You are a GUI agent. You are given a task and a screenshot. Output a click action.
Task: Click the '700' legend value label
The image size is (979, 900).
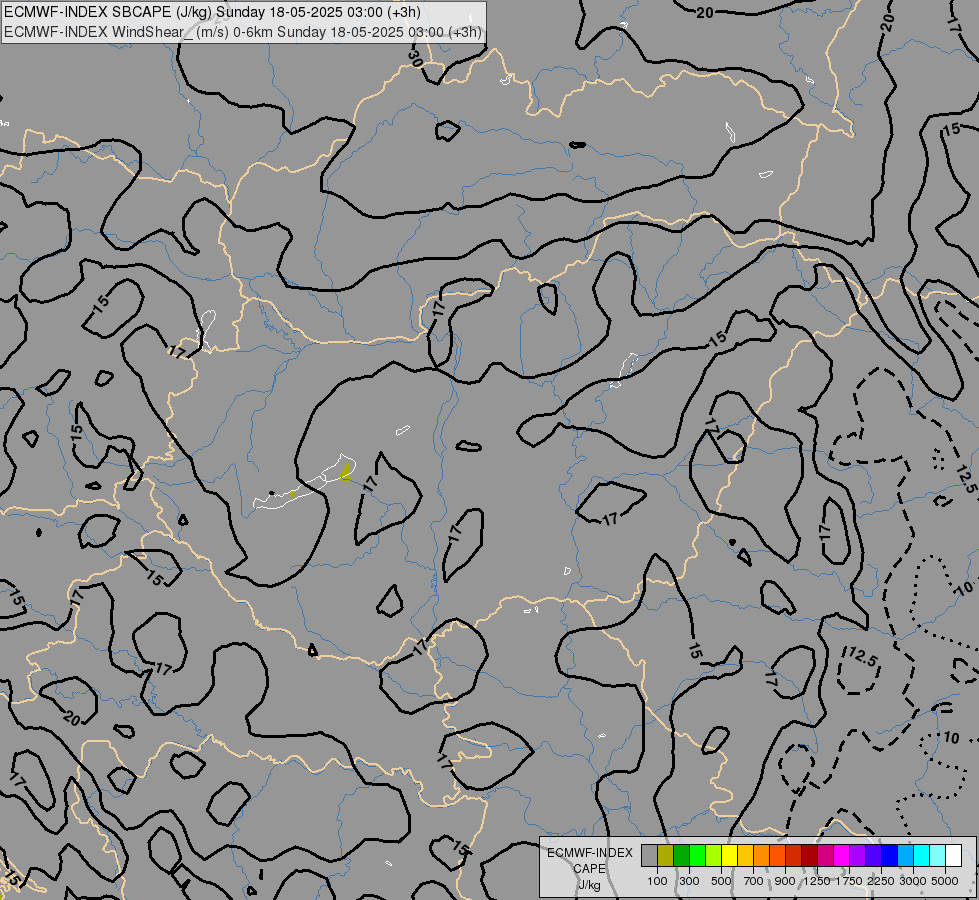754,881
